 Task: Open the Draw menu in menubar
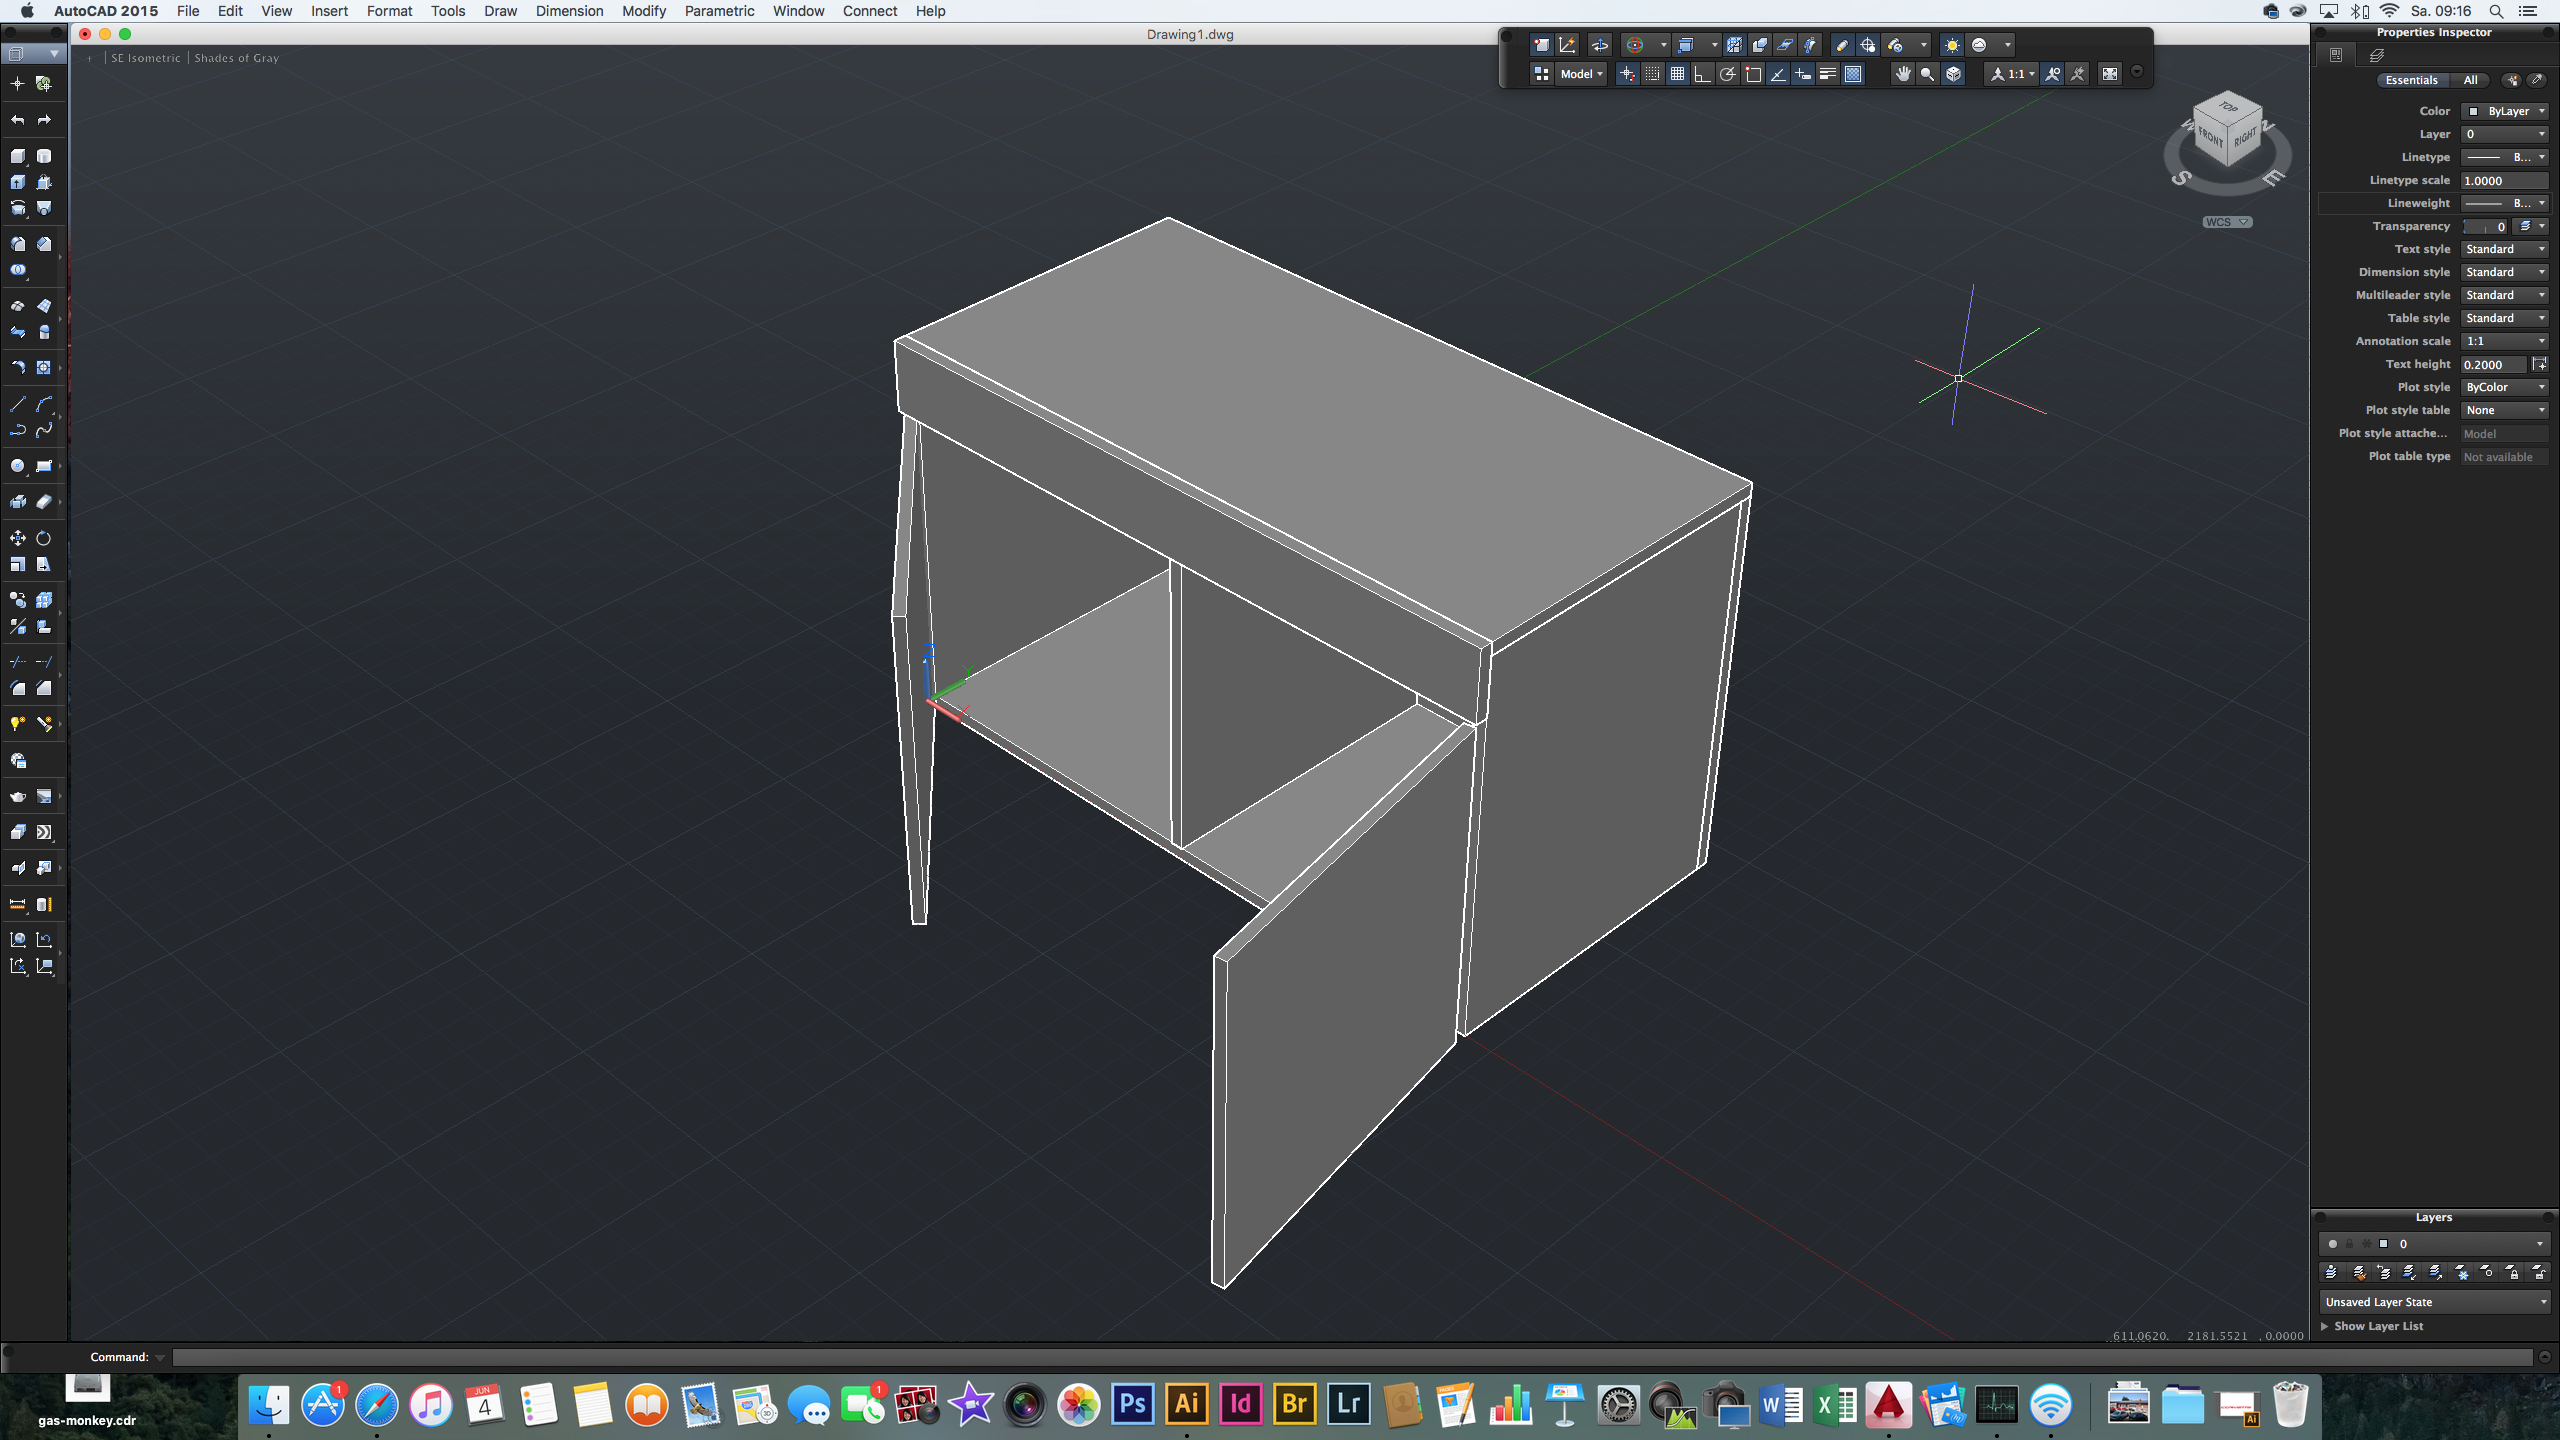coord(498,11)
